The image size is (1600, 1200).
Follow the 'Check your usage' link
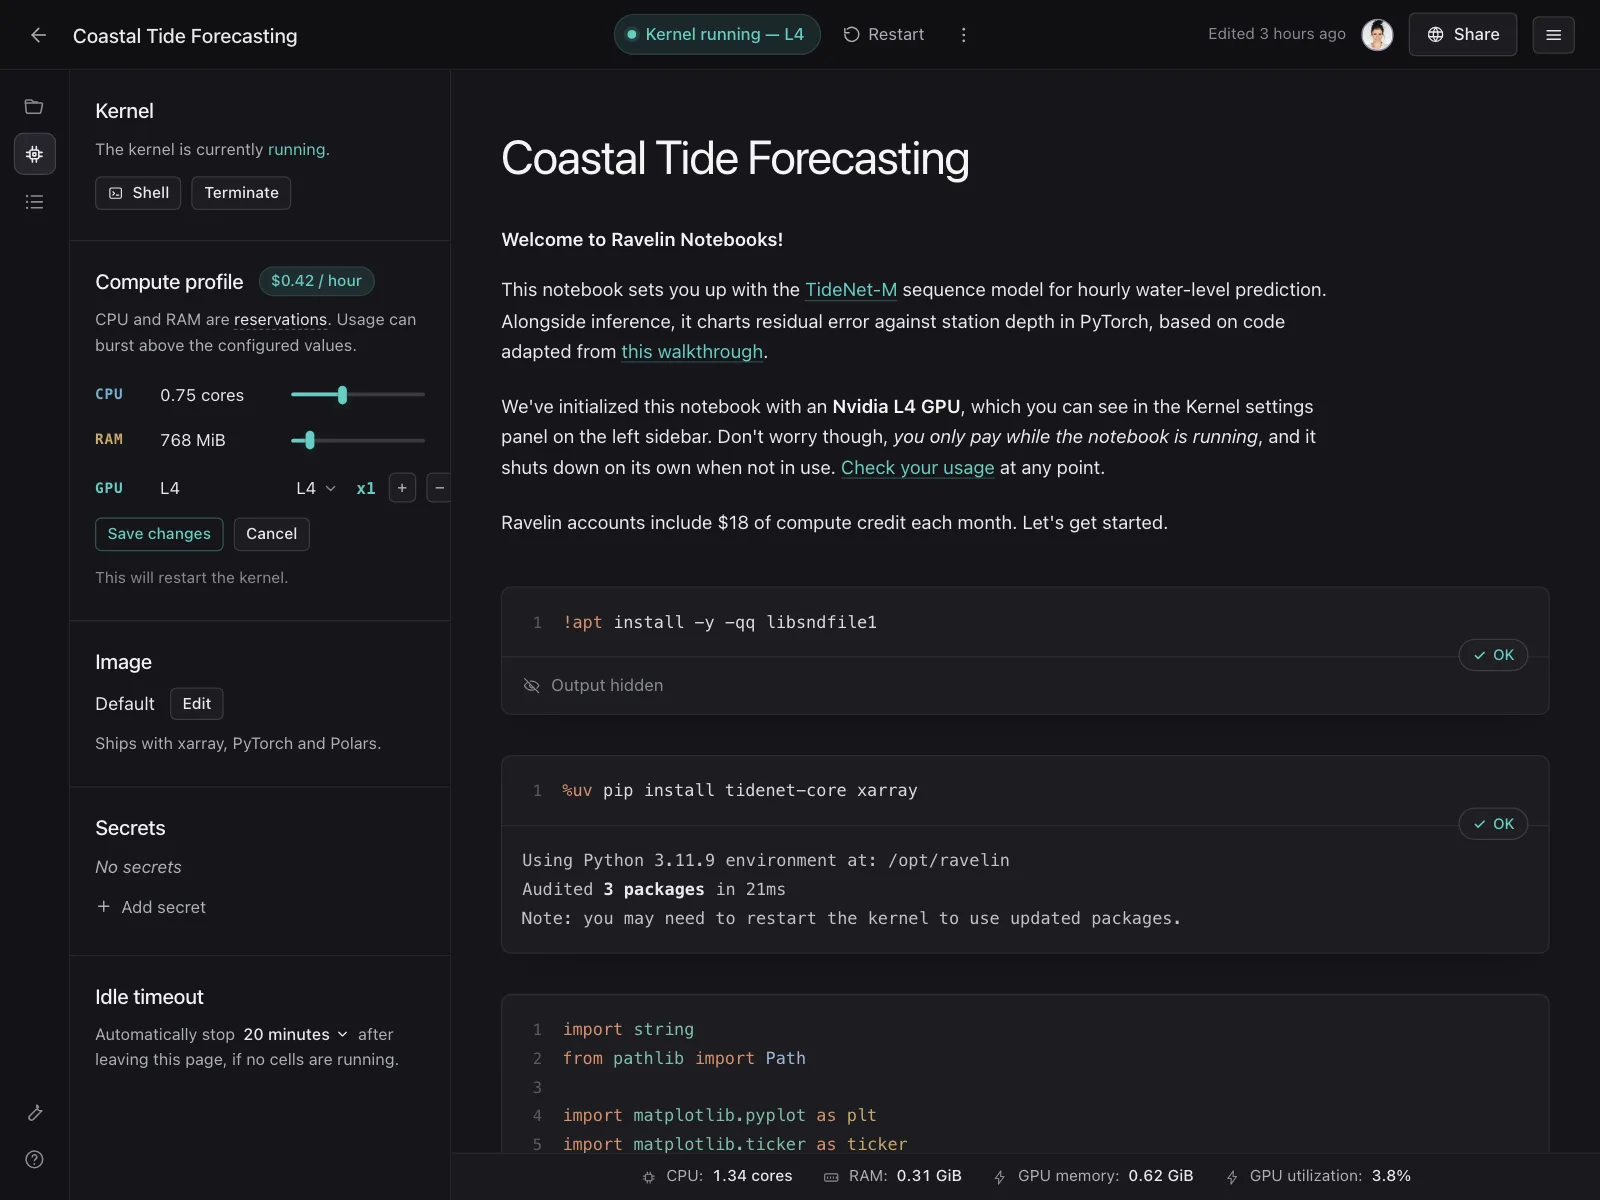[x=918, y=468]
